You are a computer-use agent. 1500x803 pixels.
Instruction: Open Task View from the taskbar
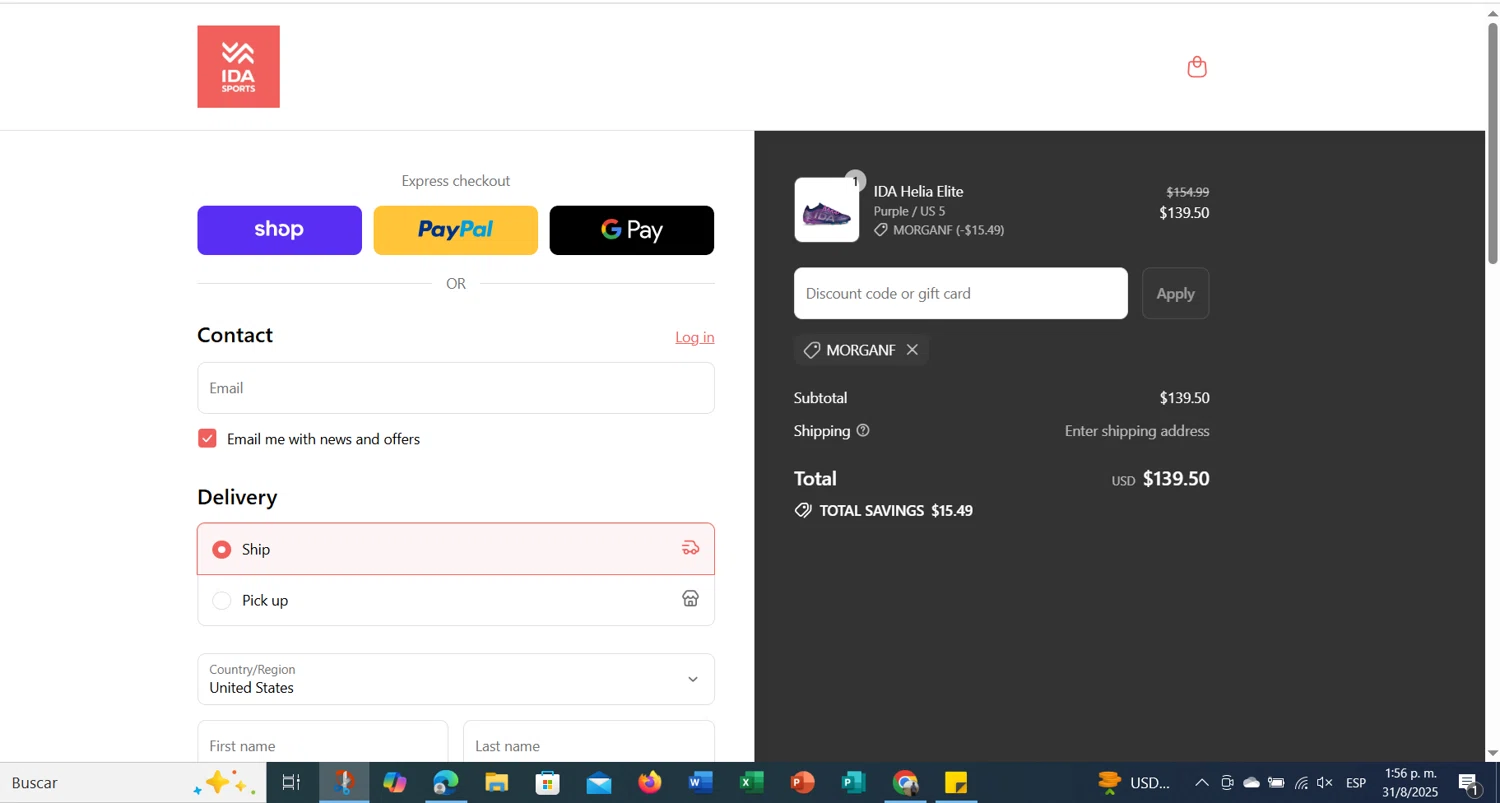click(291, 783)
